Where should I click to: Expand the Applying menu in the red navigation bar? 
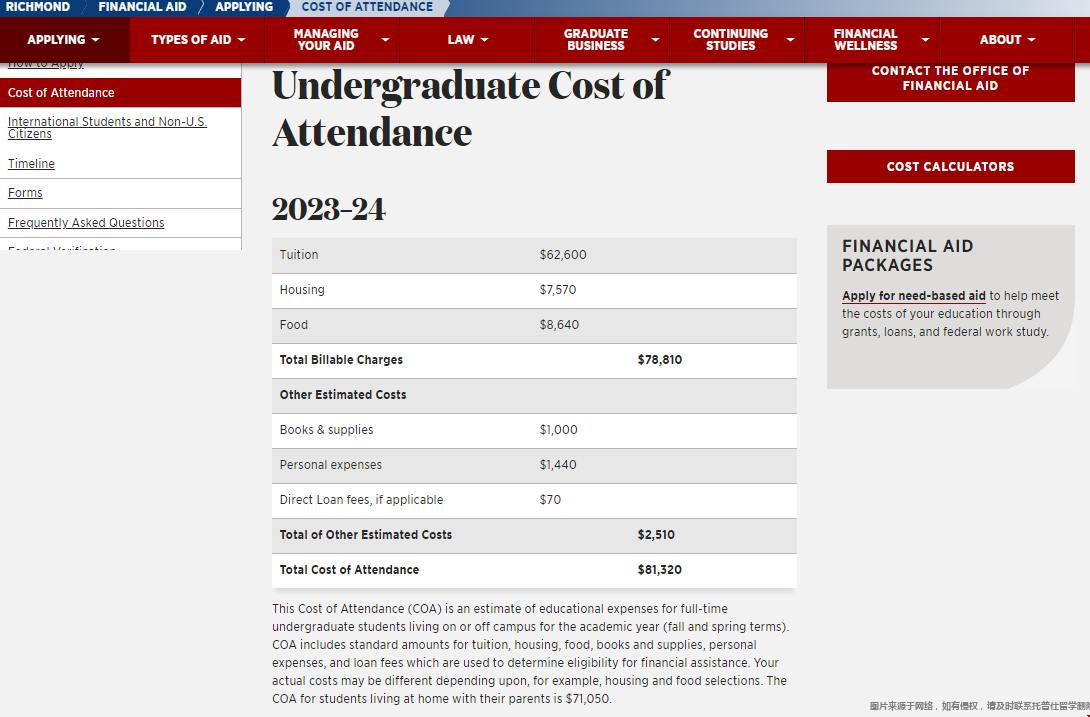click(x=64, y=40)
